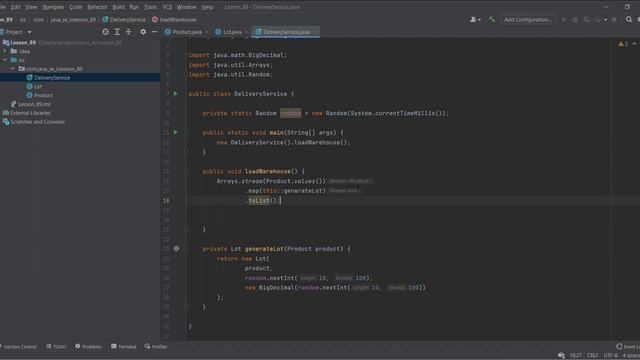This screenshot has height=360, width=640.
Task: Click CRLF line separator in status bar
Action: tap(592, 356)
